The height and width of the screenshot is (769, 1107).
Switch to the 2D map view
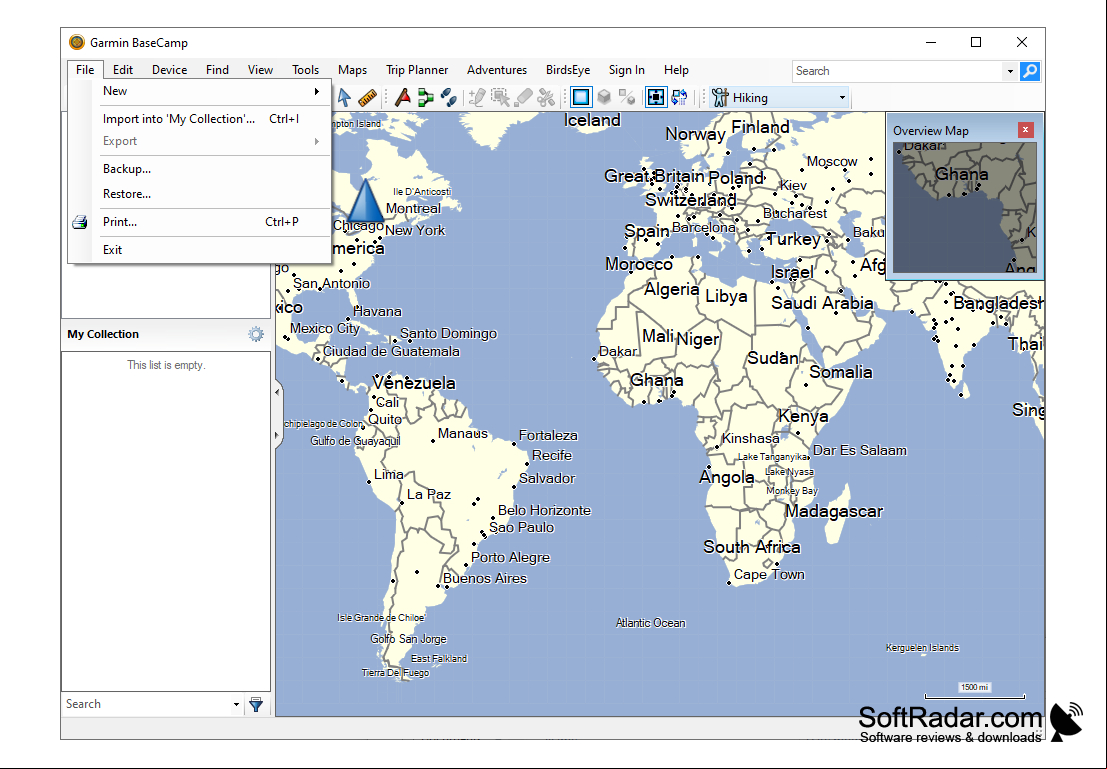click(581, 97)
